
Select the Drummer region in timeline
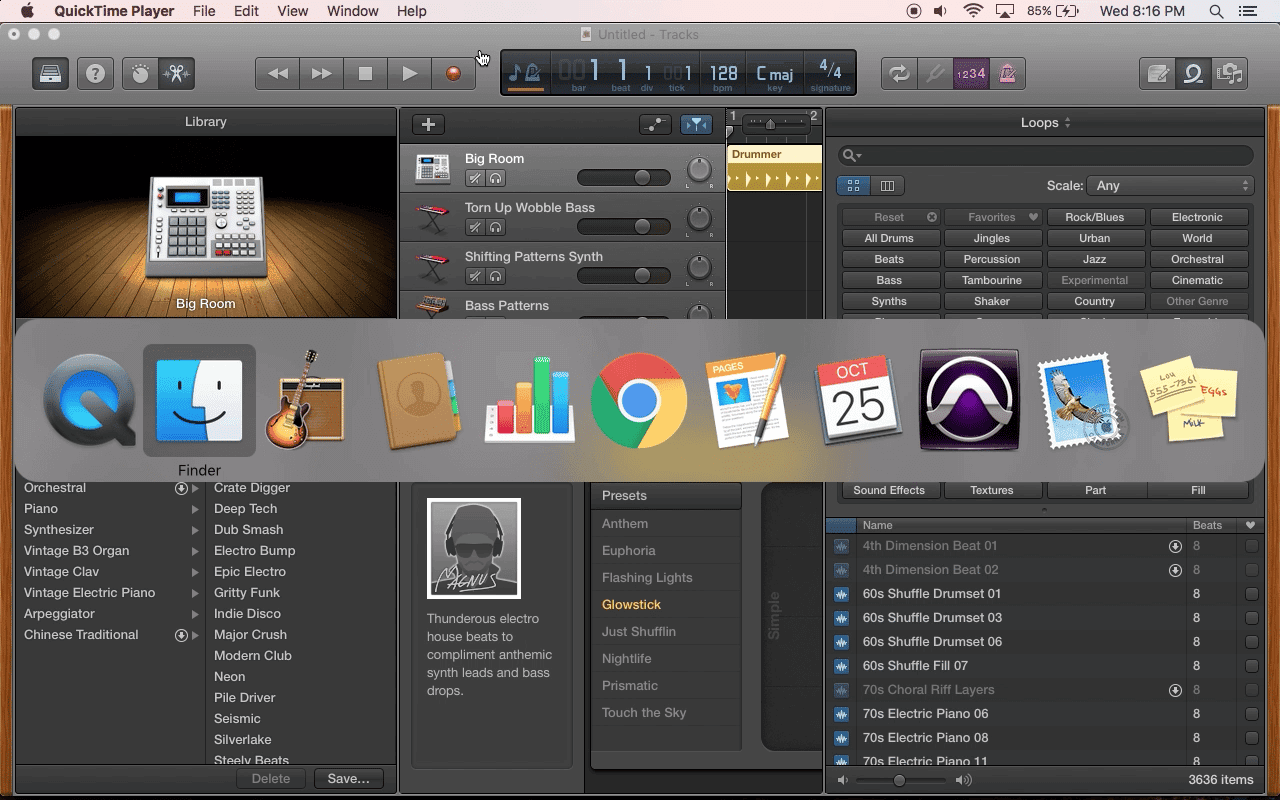coord(774,168)
